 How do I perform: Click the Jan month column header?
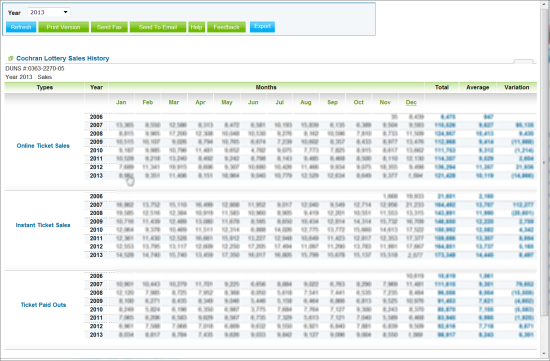click(121, 102)
